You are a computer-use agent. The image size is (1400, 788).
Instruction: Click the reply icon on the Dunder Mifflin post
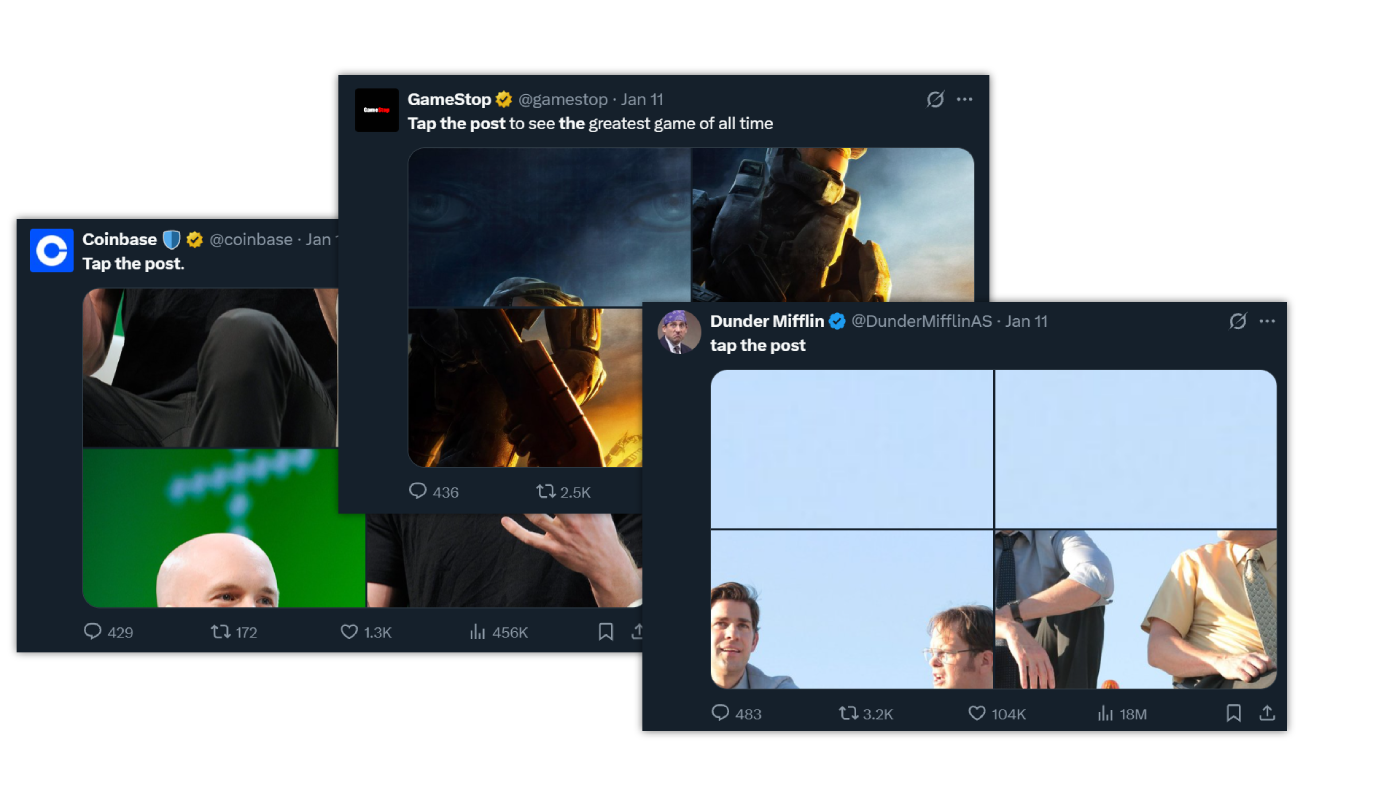[x=720, y=713]
